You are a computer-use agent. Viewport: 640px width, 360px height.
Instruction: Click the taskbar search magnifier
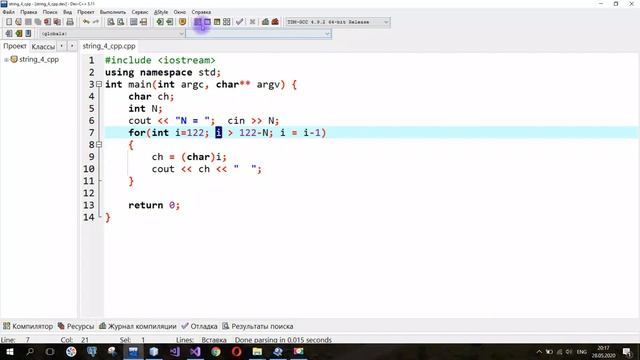[x=30, y=351]
